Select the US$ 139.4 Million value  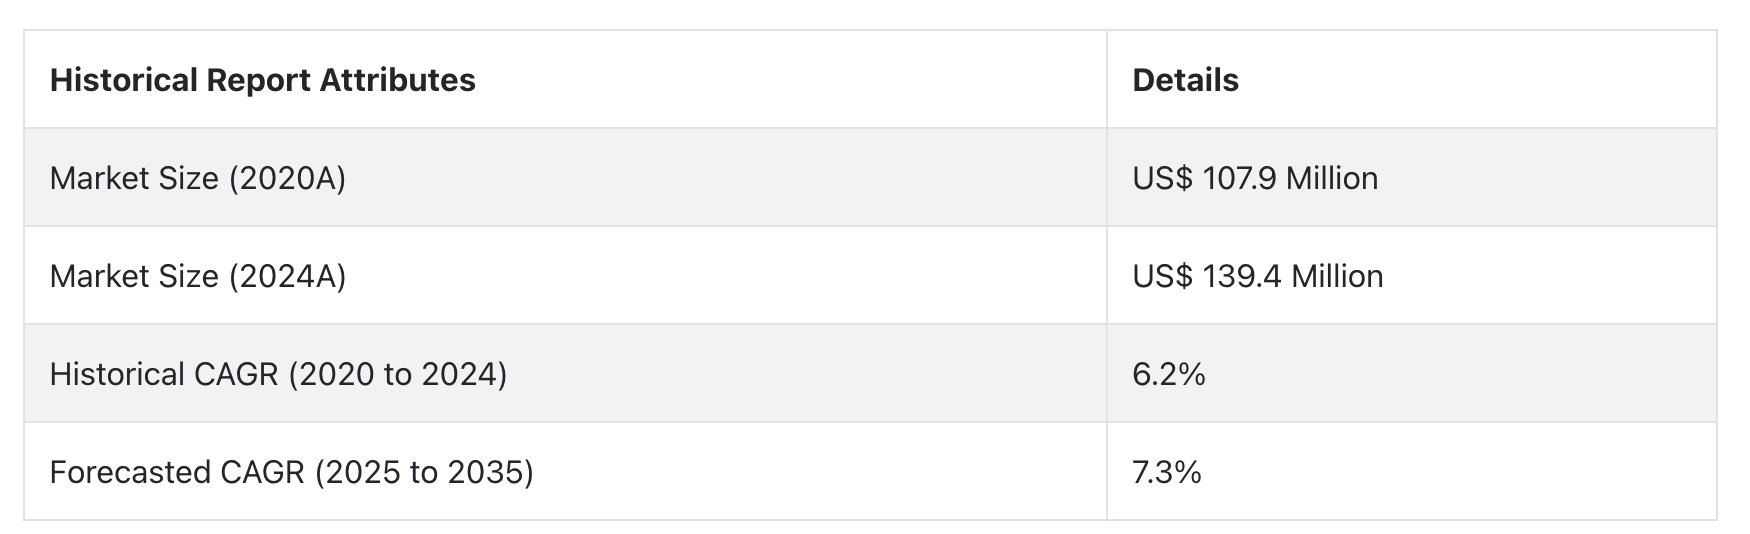1258,276
